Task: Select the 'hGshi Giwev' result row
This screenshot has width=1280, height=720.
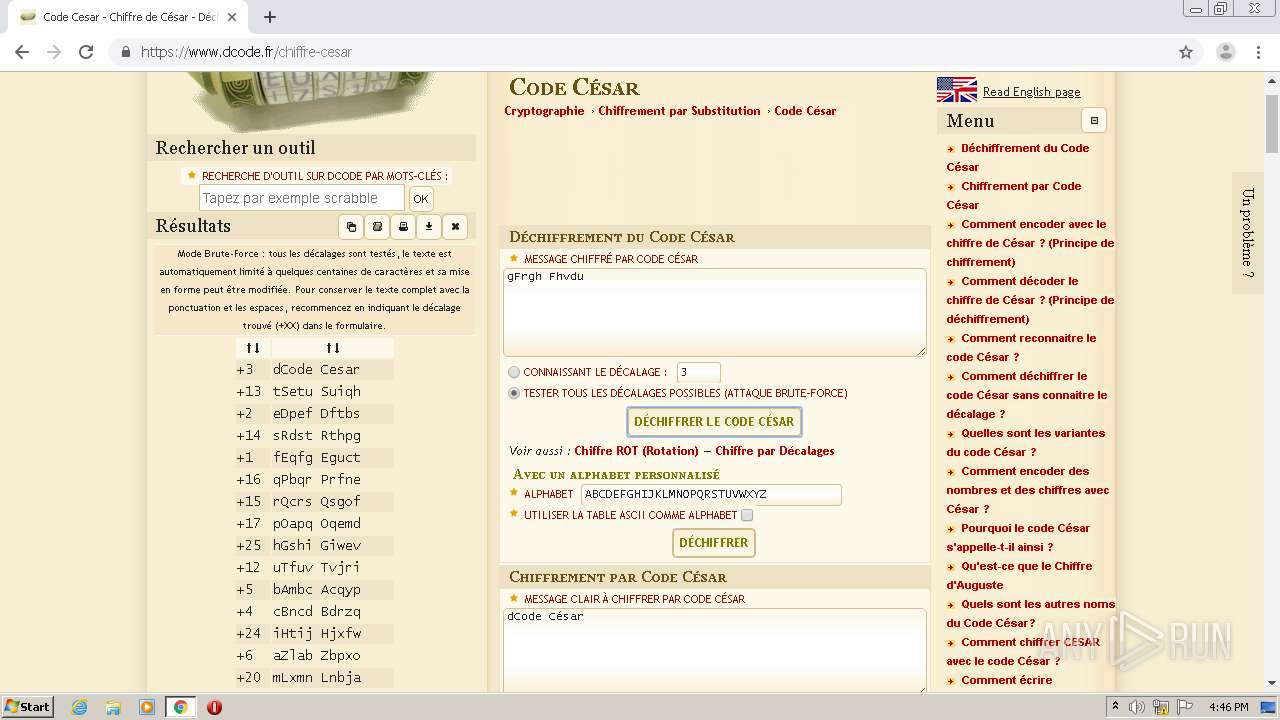Action: 314,545
